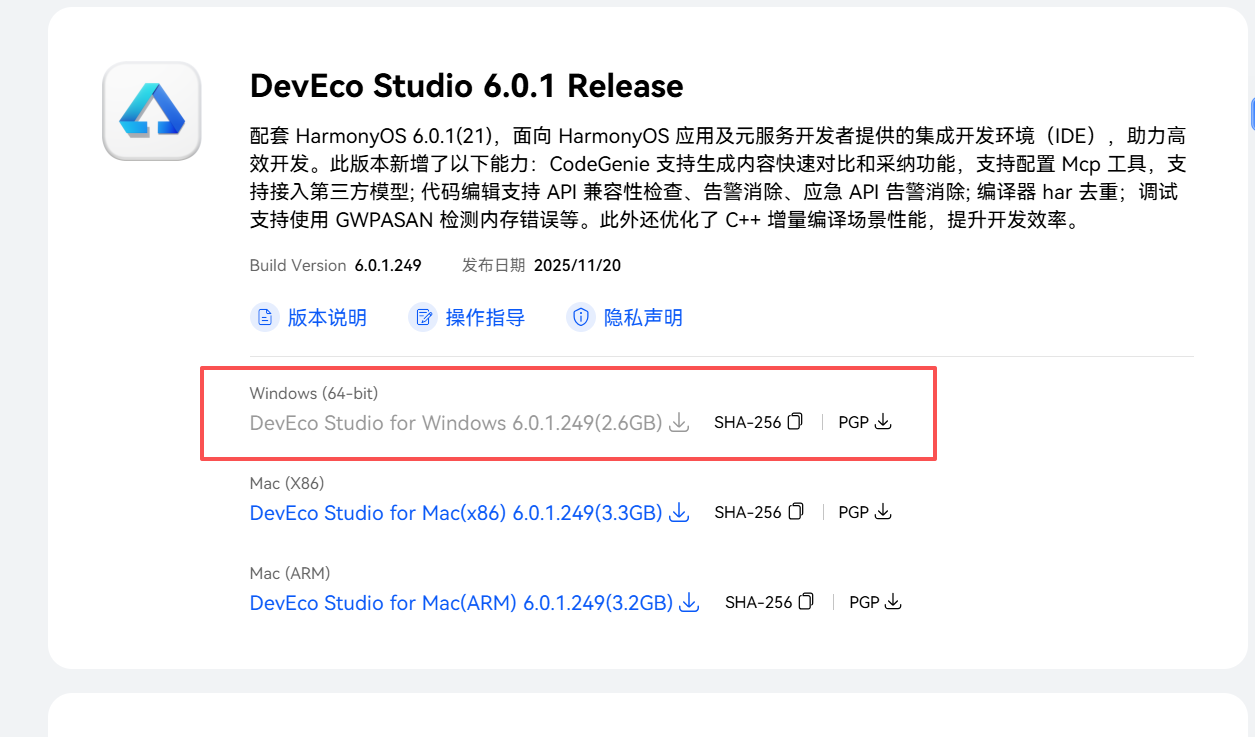Click PGP download icon in Mac(x86) row
Image resolution: width=1255 pixels, height=737 pixels.
(883, 512)
